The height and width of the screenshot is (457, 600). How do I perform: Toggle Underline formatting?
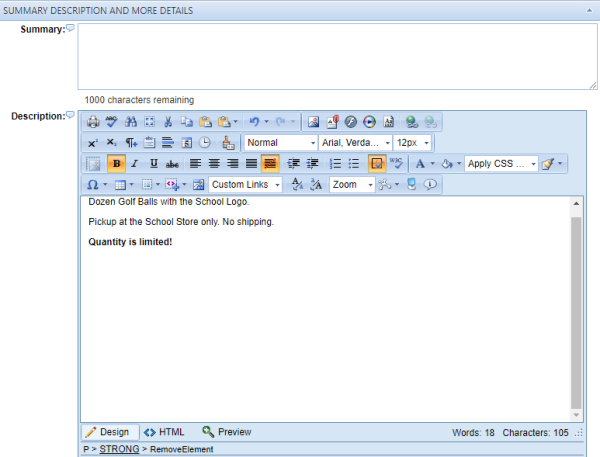[153, 164]
